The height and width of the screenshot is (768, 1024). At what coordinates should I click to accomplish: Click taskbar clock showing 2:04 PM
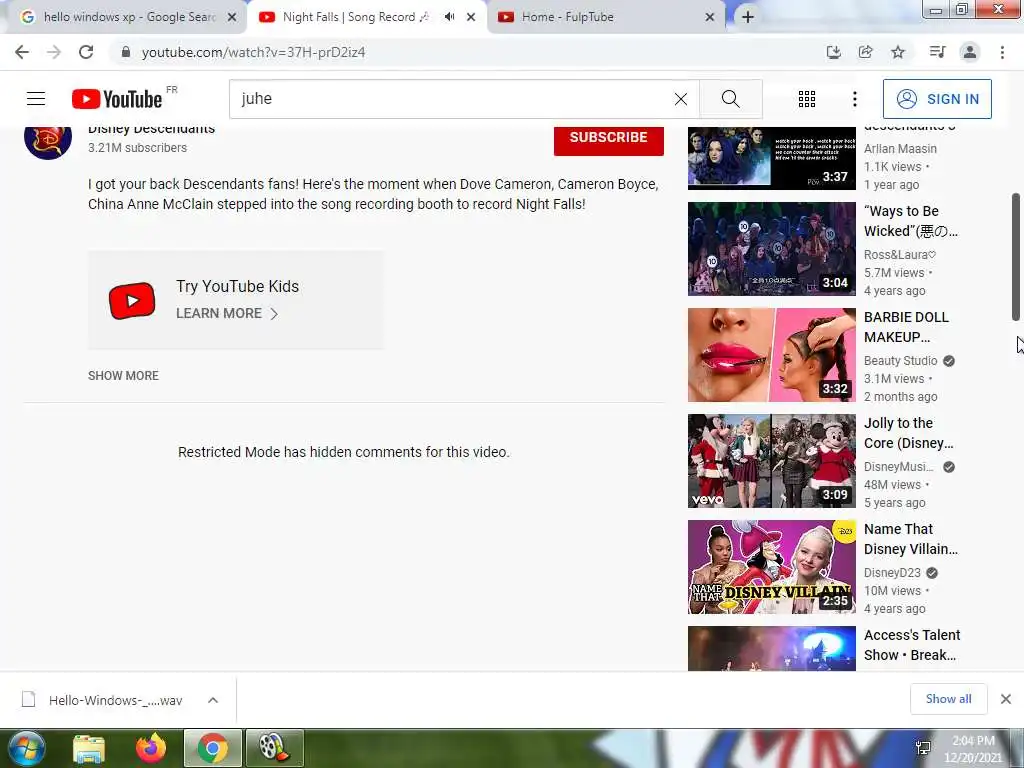tap(973, 749)
